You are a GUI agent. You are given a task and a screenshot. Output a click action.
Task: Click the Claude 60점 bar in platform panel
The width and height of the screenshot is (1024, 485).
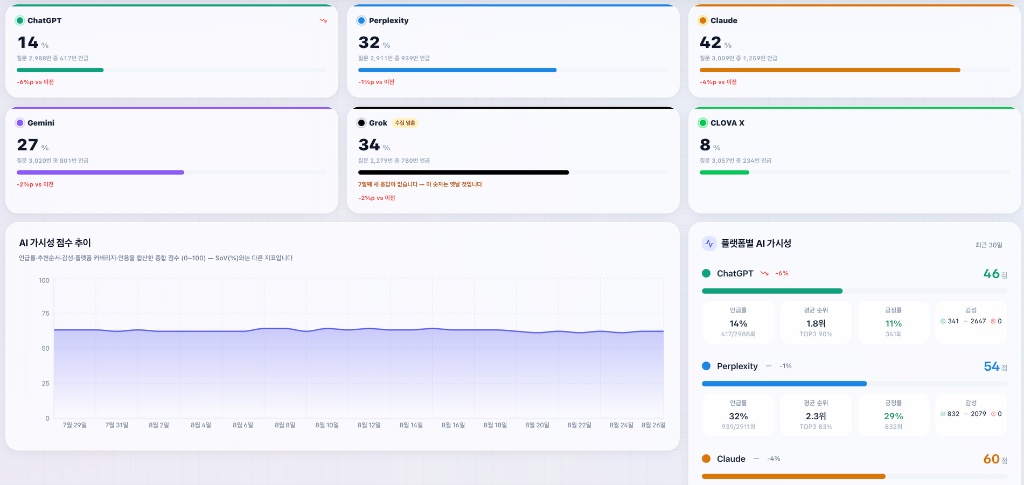point(793,477)
